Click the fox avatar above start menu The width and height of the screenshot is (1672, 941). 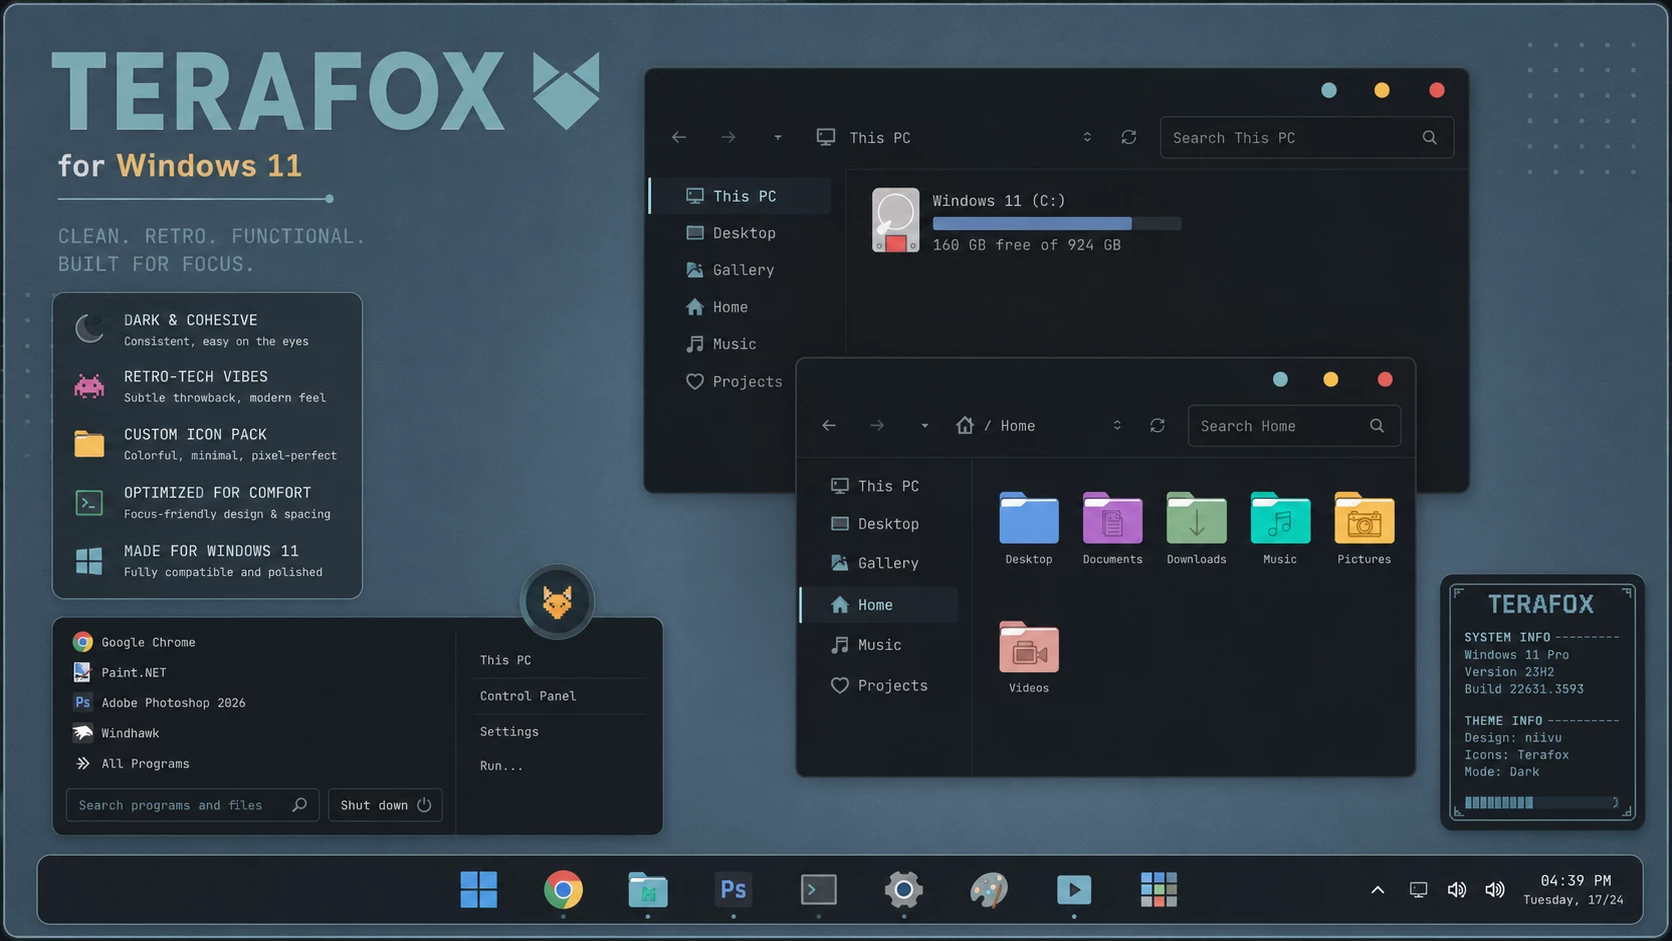pos(557,602)
